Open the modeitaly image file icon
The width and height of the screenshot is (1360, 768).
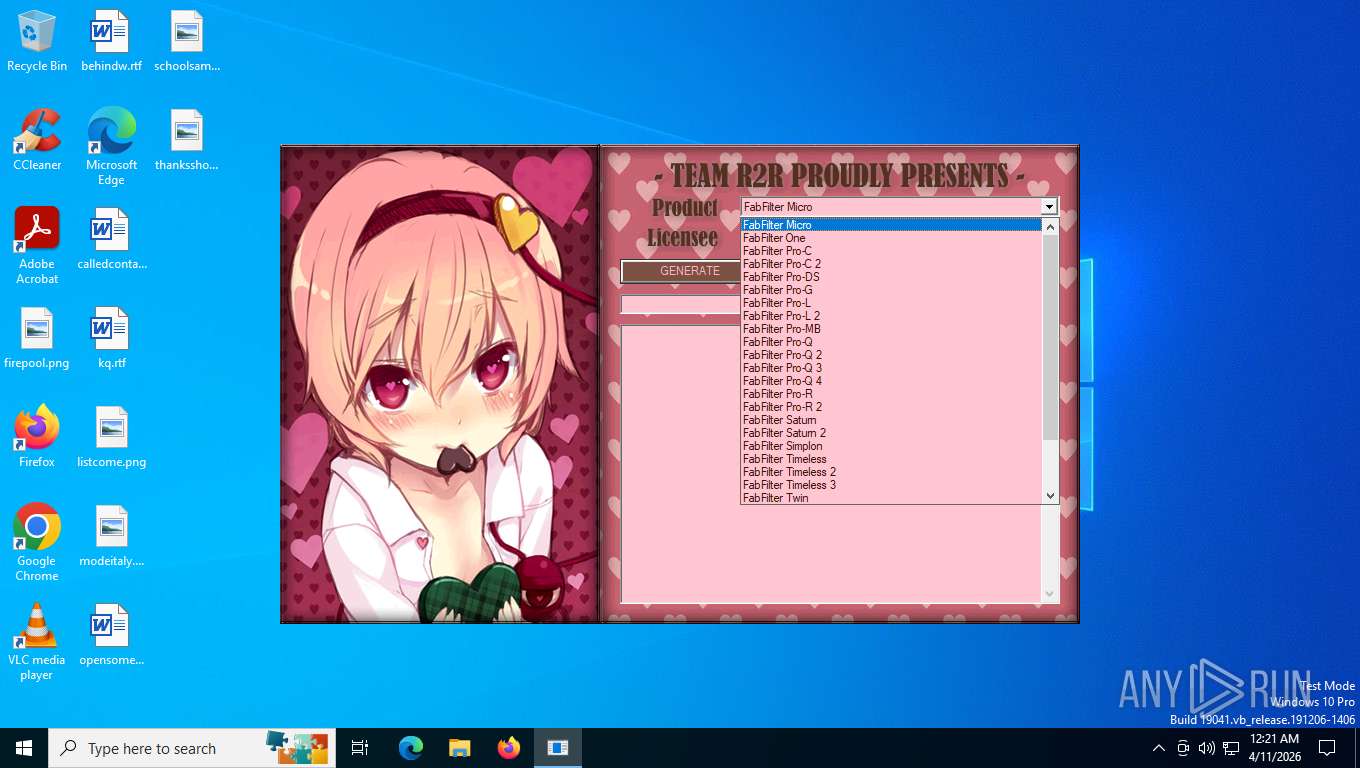click(111, 536)
